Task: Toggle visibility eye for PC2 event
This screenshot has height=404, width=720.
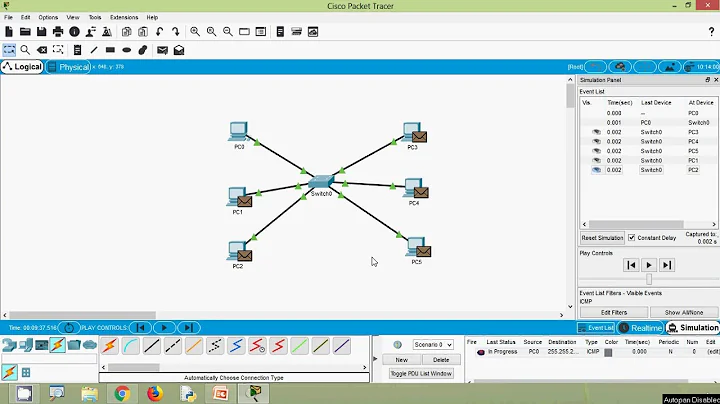Action: [596, 170]
